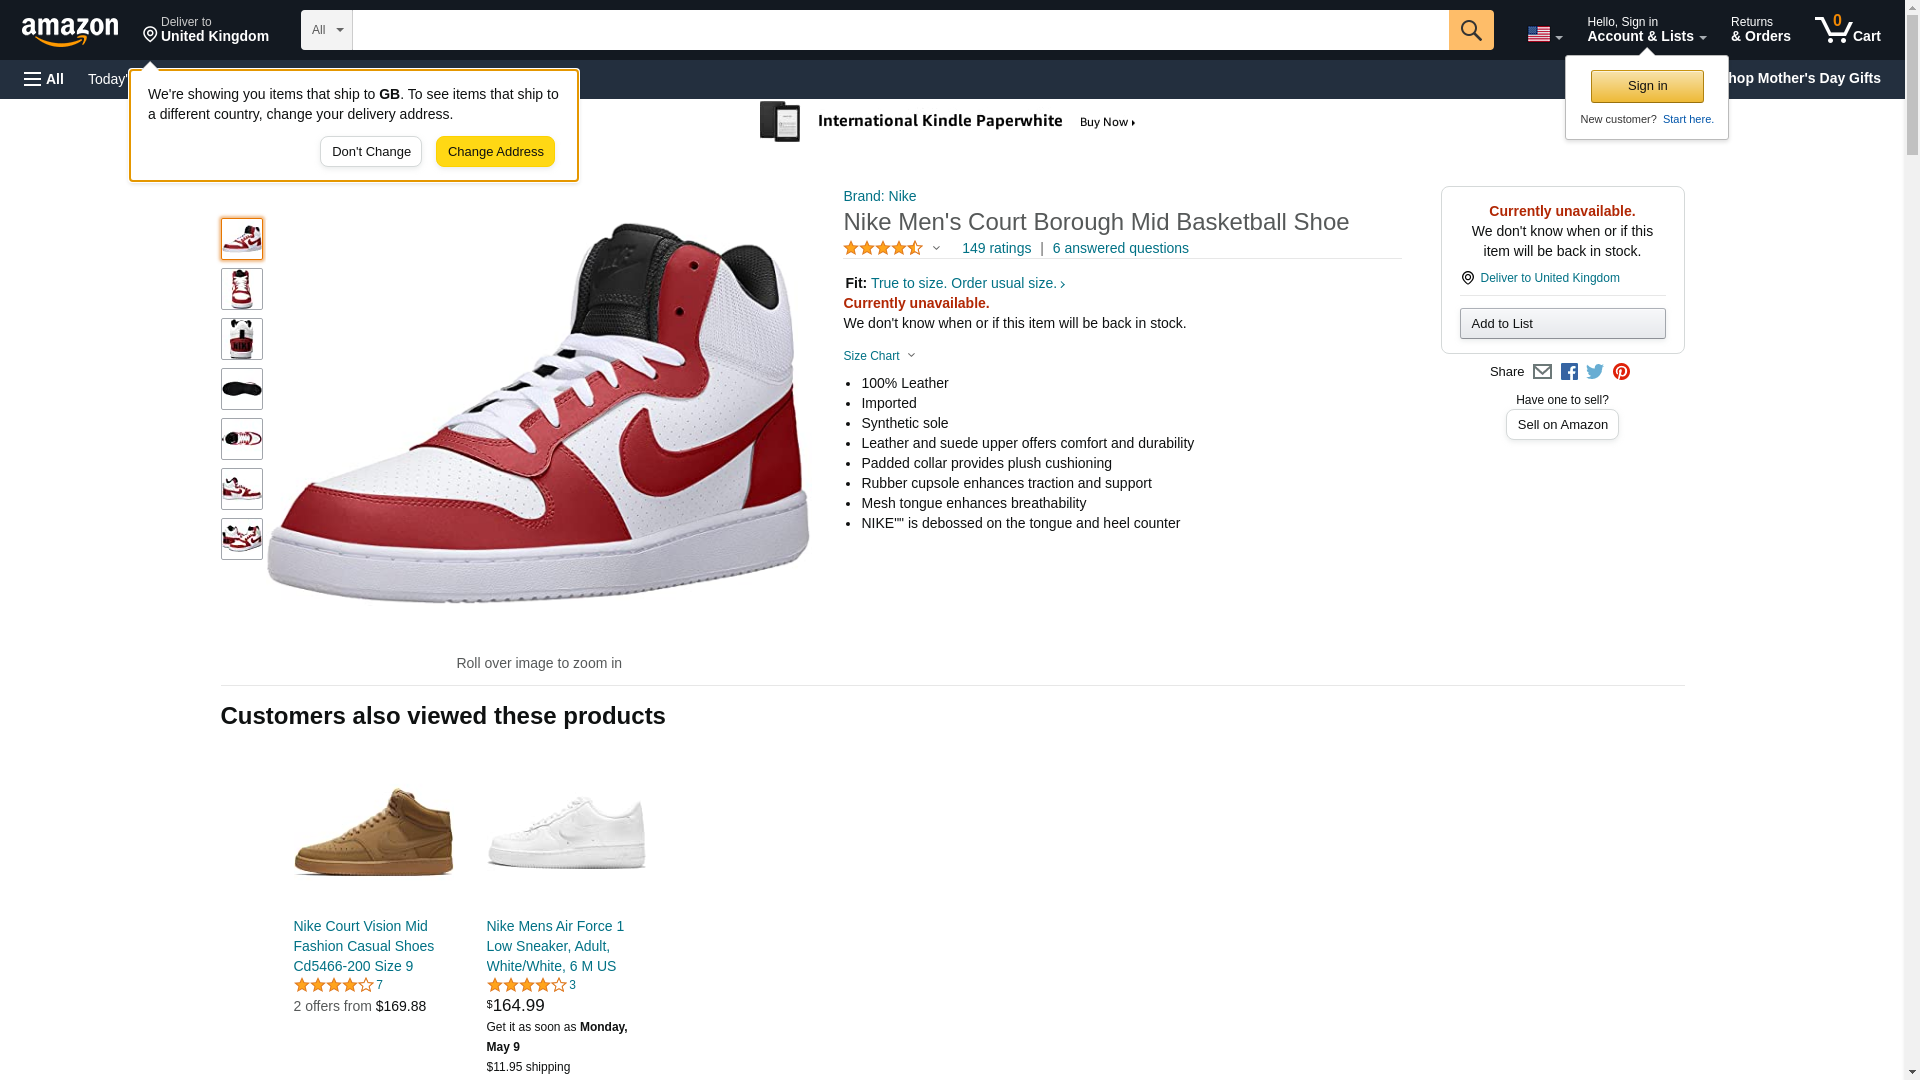
Task: Open Returns & Orders
Action: coord(1760,29)
